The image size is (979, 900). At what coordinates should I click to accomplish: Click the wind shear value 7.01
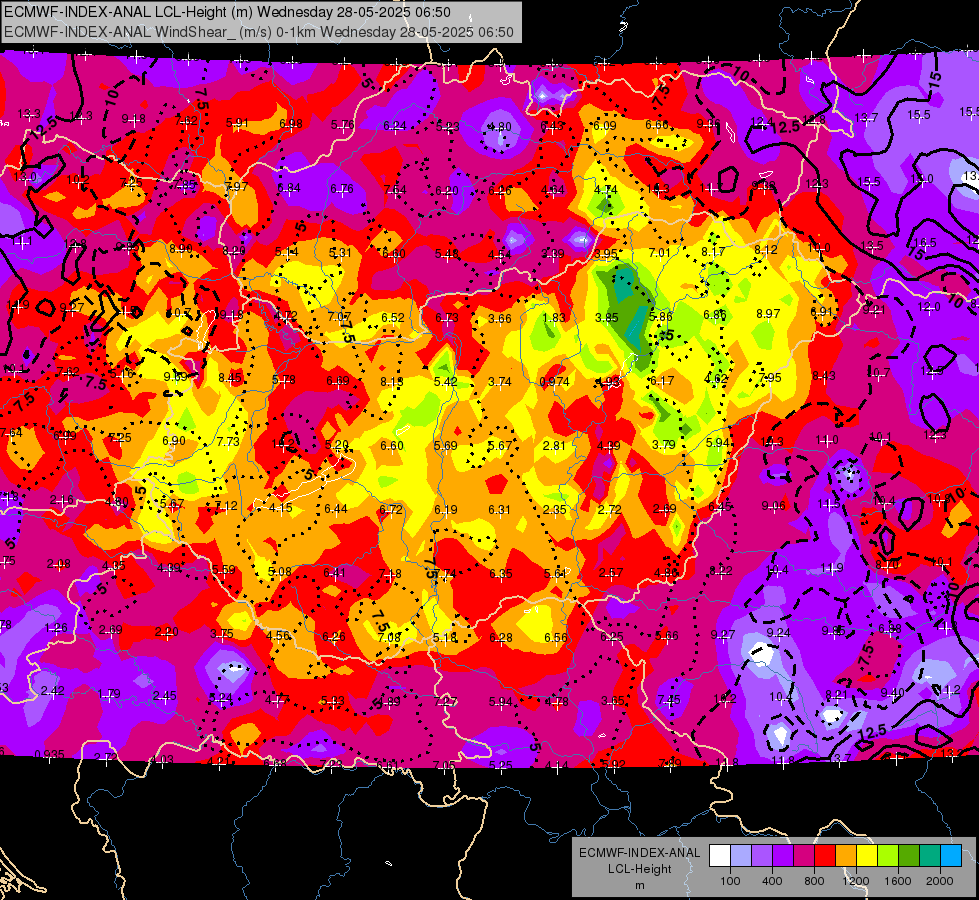pyautogui.click(x=659, y=253)
